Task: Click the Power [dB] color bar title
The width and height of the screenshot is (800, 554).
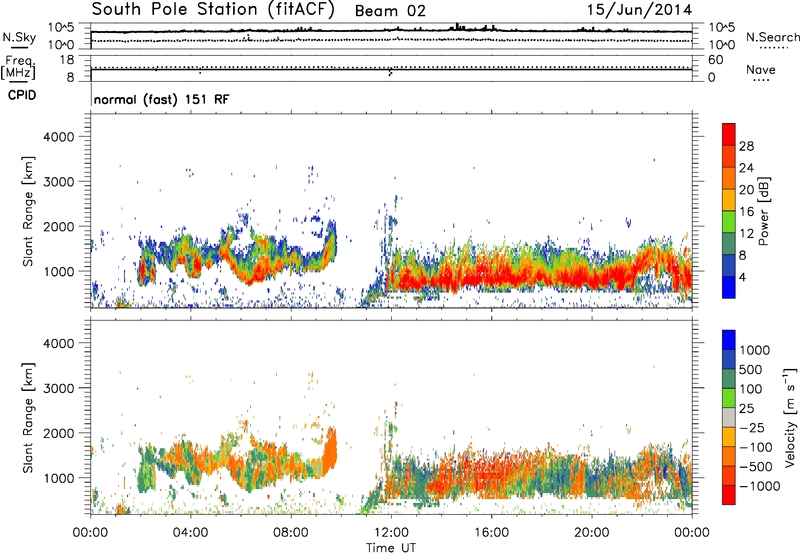Action: coord(763,211)
